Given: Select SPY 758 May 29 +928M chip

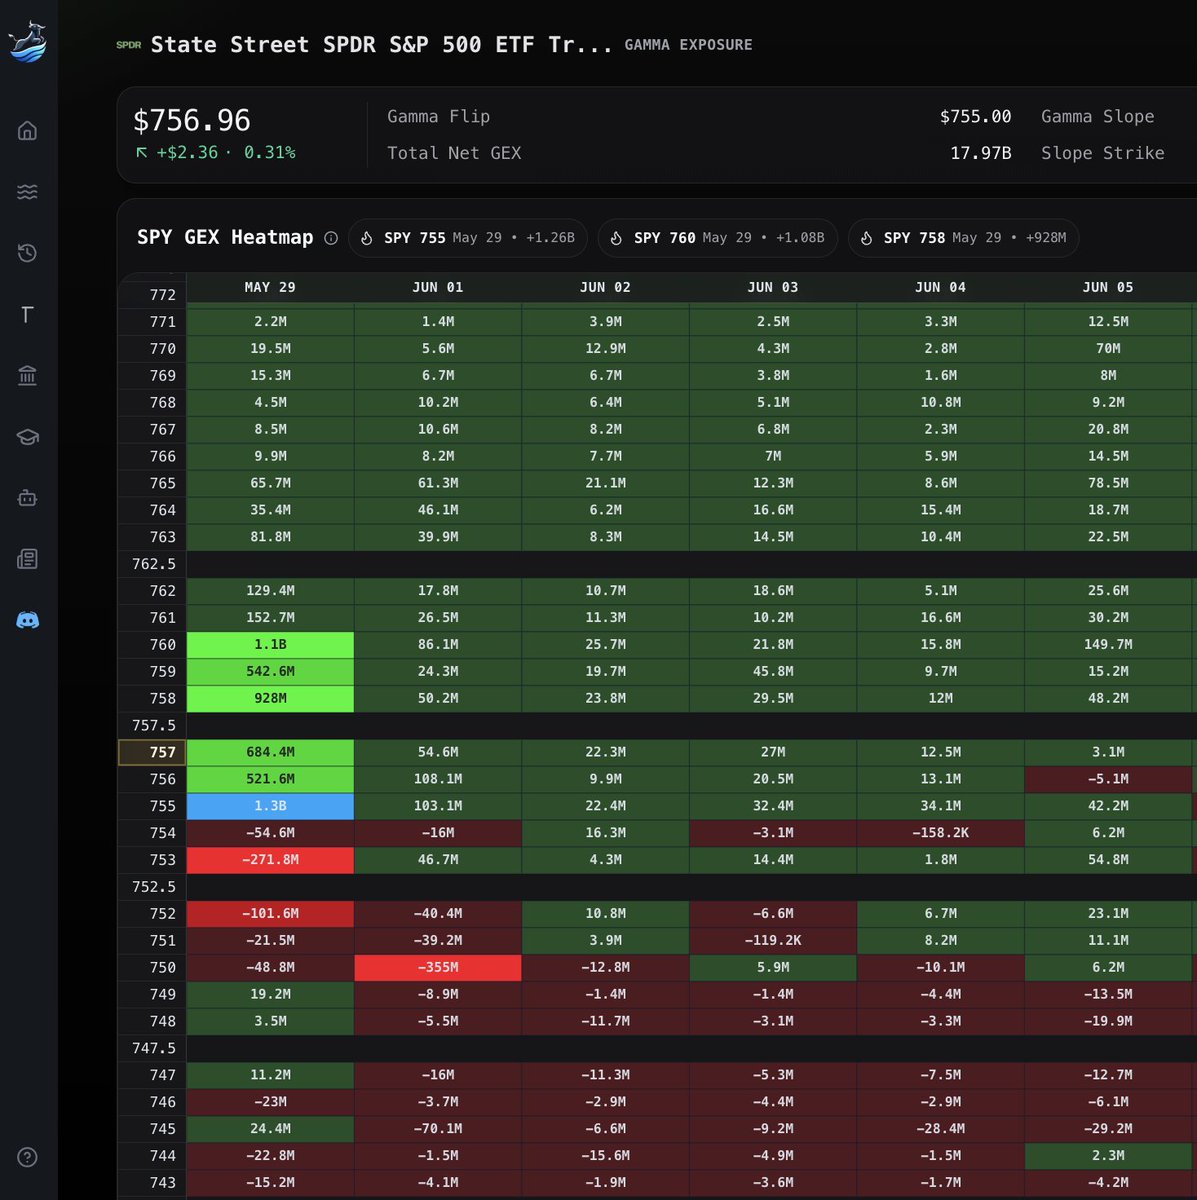Looking at the screenshot, I should (963, 238).
